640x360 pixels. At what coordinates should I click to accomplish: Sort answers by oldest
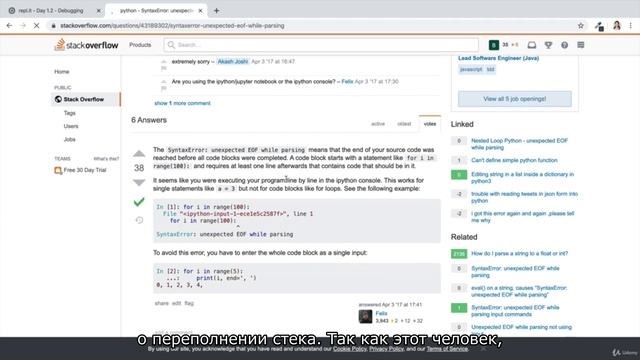tap(404, 124)
